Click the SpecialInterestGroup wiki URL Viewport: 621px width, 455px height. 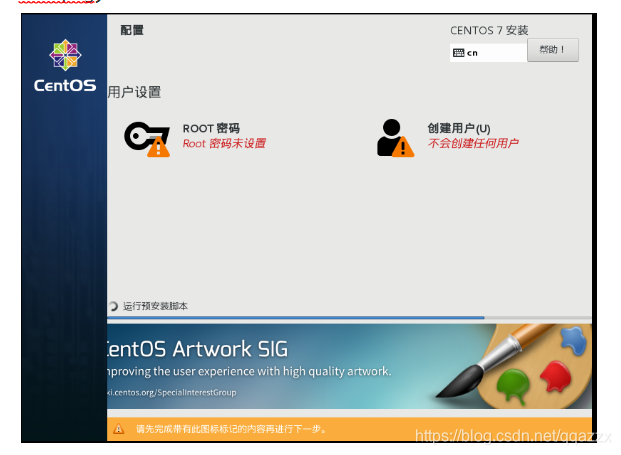coord(171,392)
